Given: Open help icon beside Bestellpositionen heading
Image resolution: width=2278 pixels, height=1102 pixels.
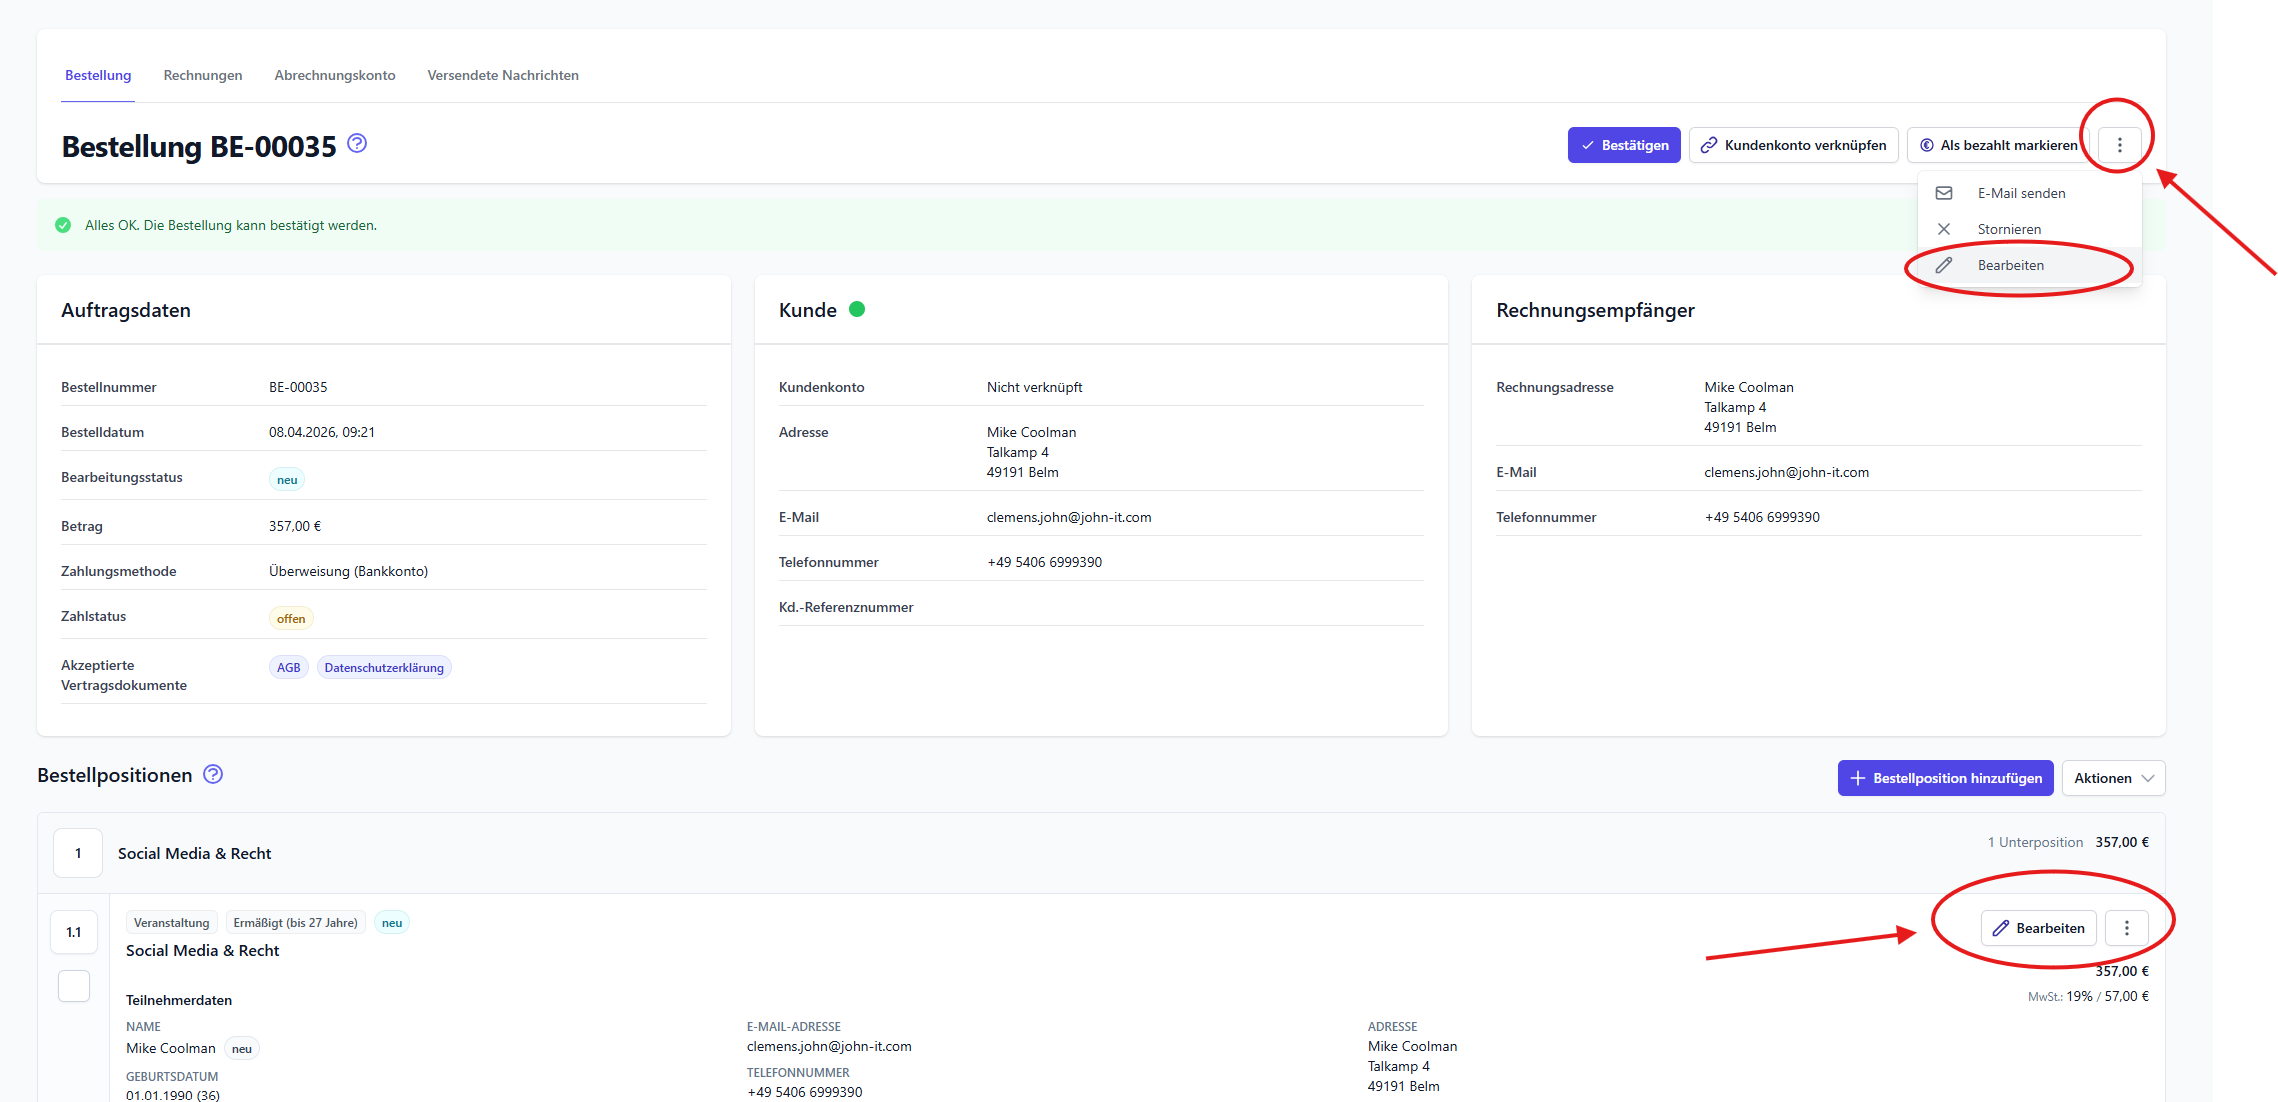Looking at the screenshot, I should coord(213,774).
